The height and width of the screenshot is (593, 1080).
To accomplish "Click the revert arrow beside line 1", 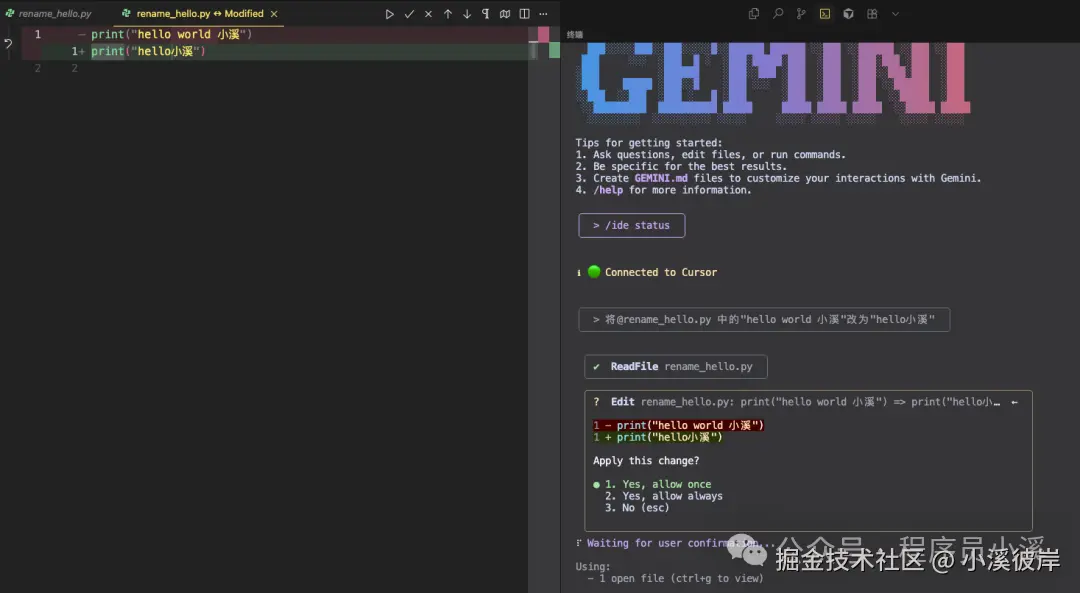I will 8,43.
